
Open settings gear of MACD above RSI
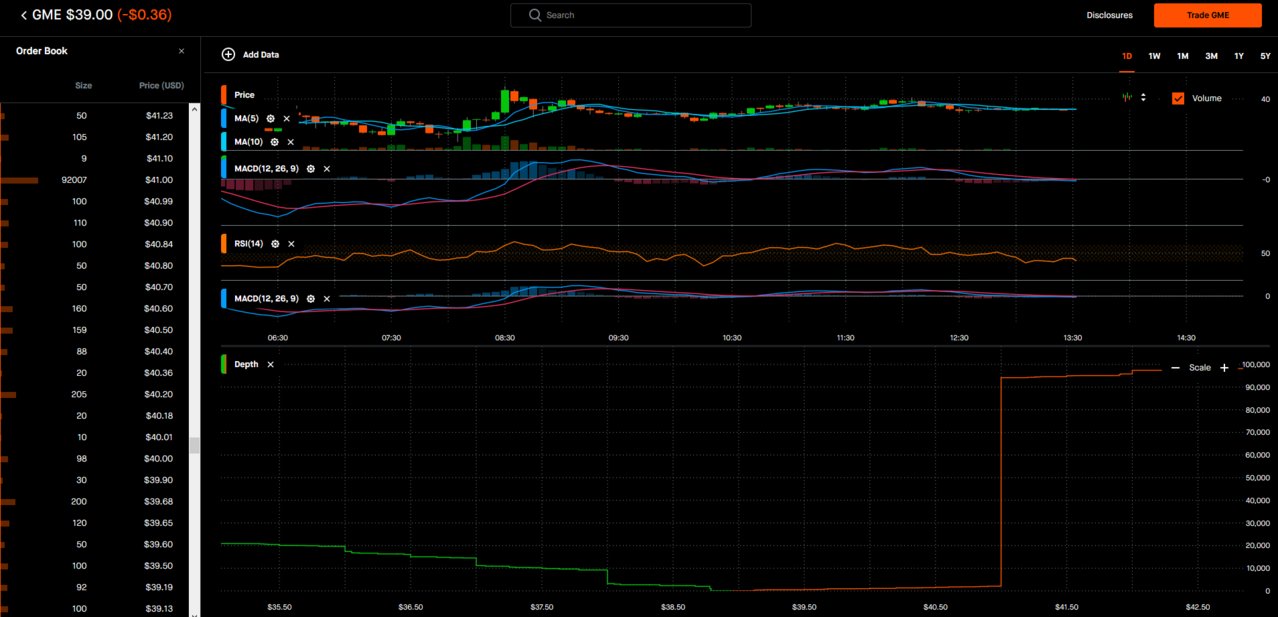(x=310, y=169)
